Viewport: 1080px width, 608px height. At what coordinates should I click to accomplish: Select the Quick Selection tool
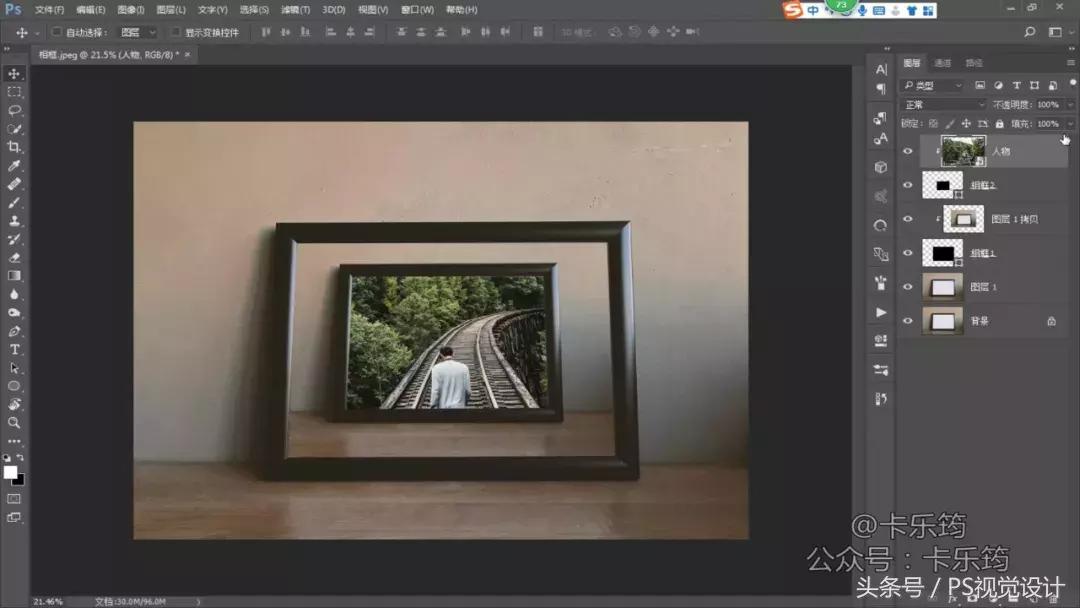click(14, 129)
